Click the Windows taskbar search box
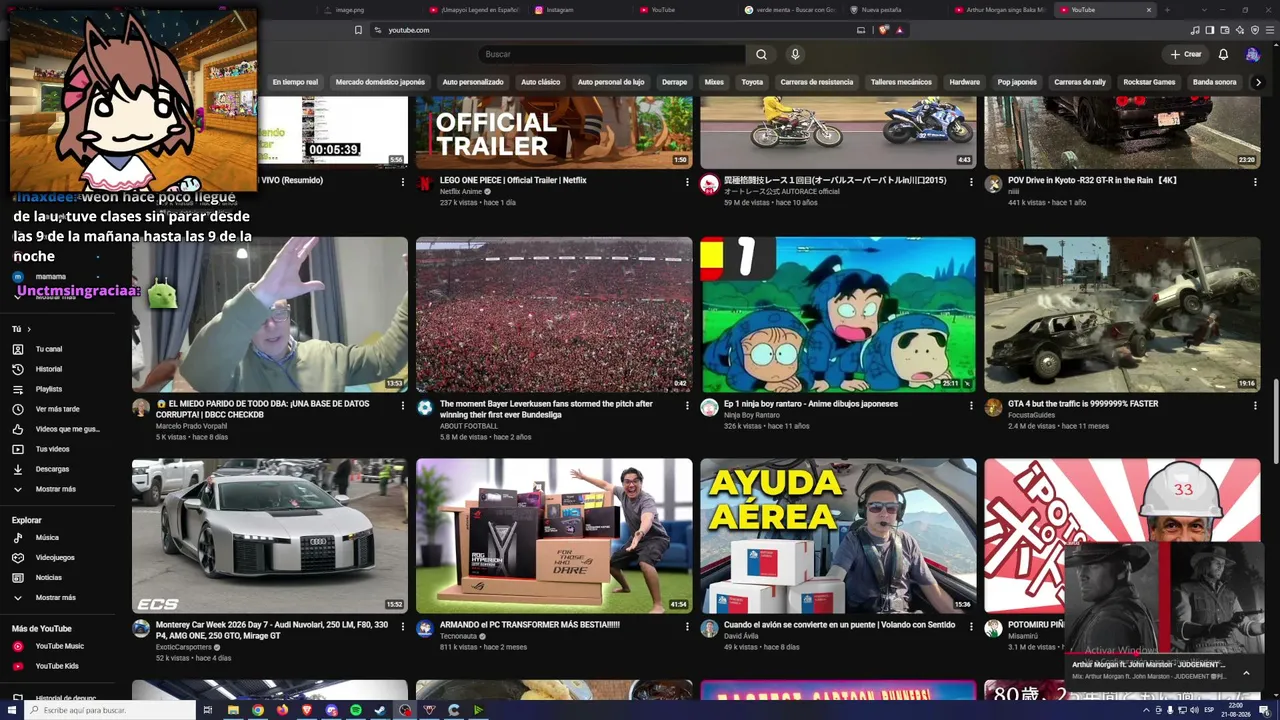This screenshot has width=1280, height=720. tap(110, 710)
